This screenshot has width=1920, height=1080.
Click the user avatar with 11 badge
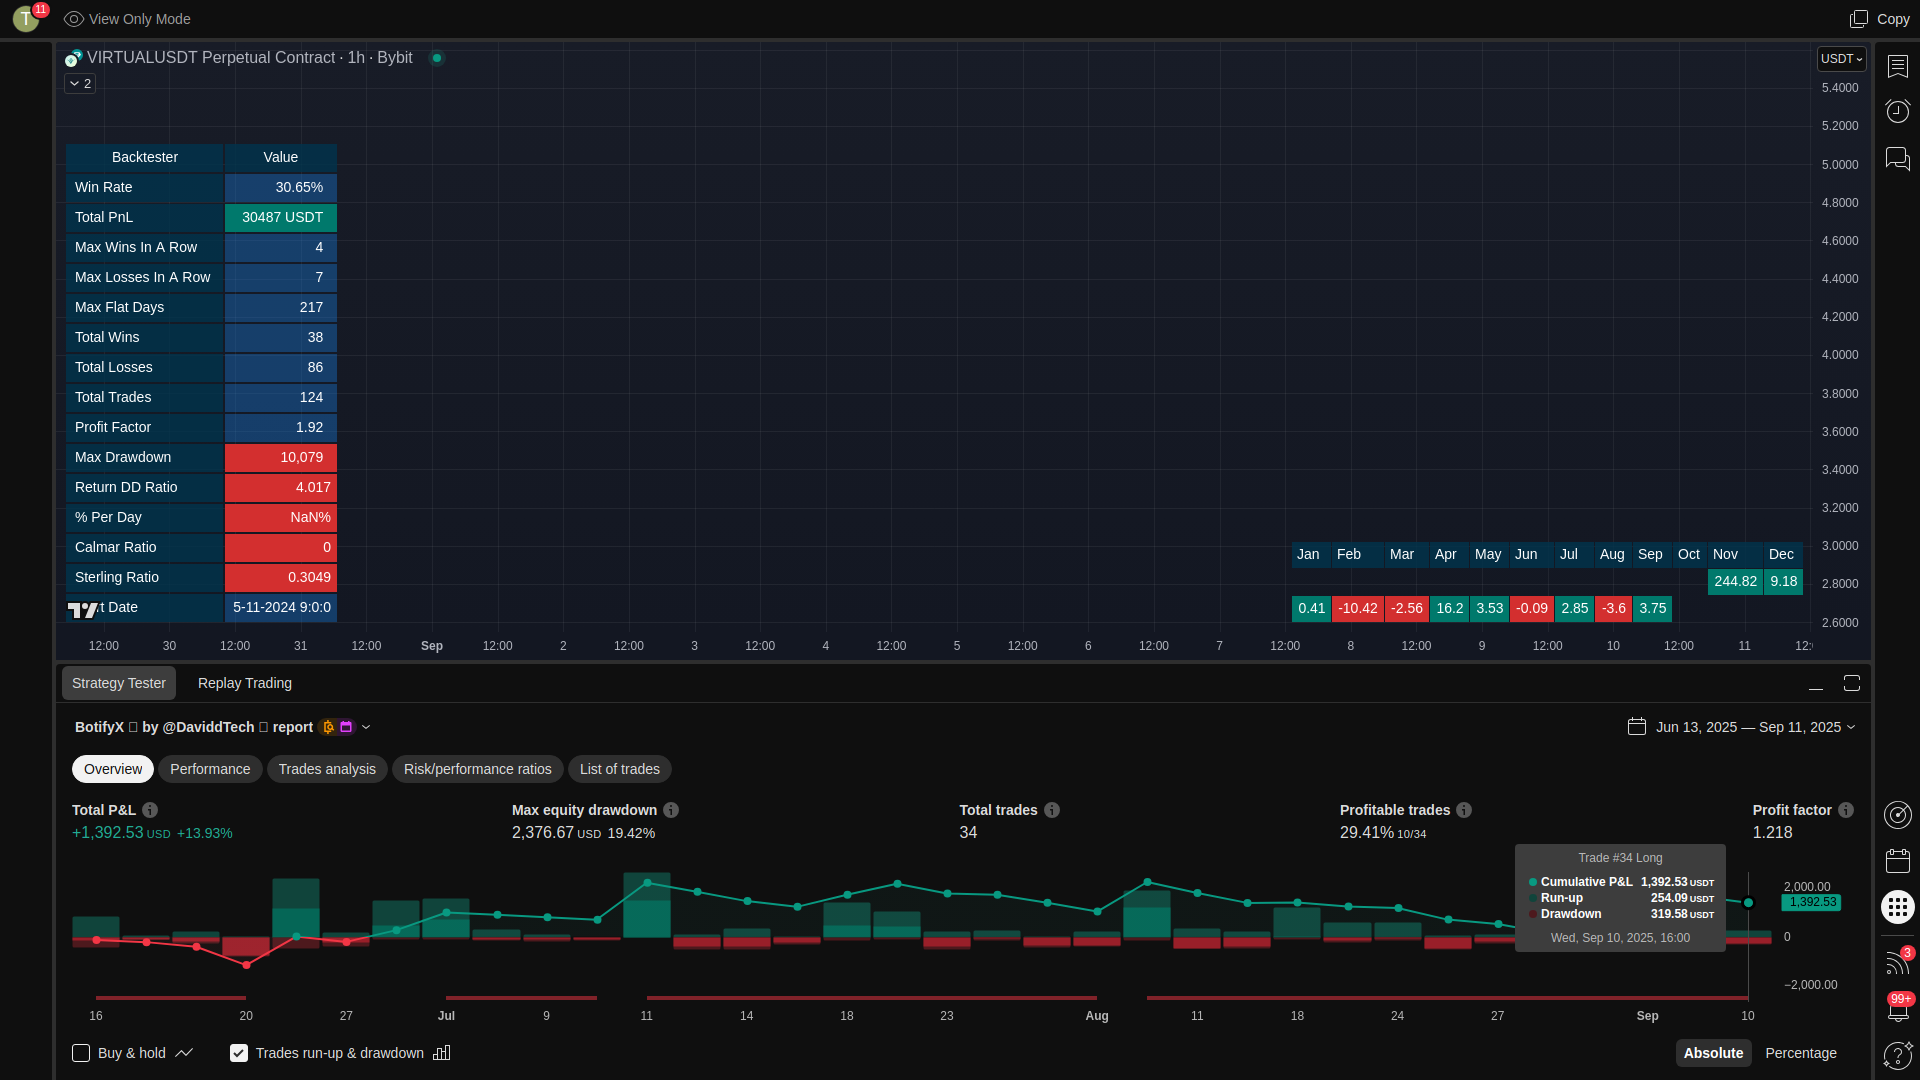(x=26, y=18)
